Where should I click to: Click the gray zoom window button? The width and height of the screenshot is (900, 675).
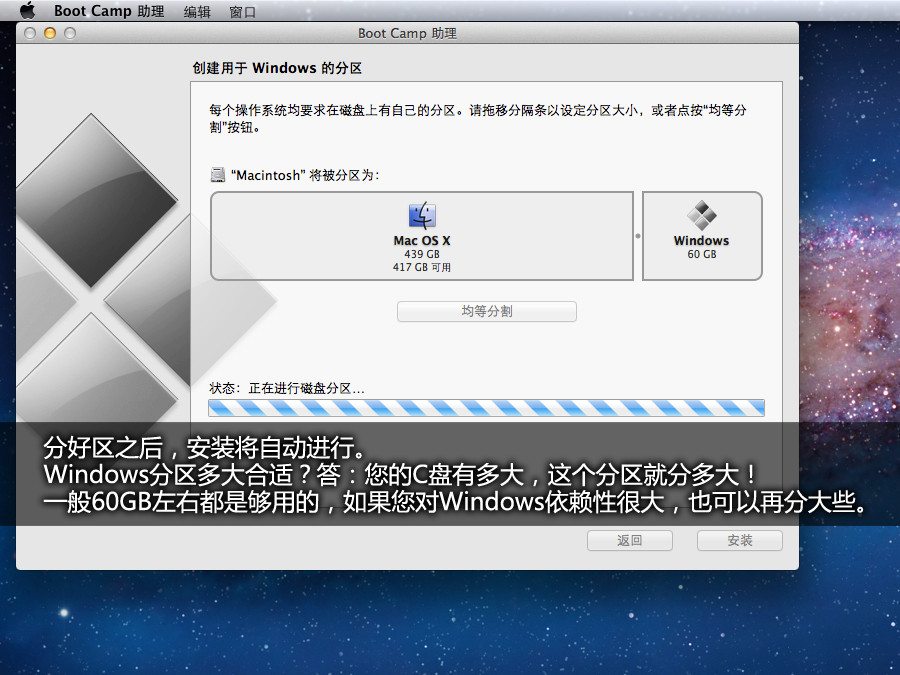pos(70,33)
